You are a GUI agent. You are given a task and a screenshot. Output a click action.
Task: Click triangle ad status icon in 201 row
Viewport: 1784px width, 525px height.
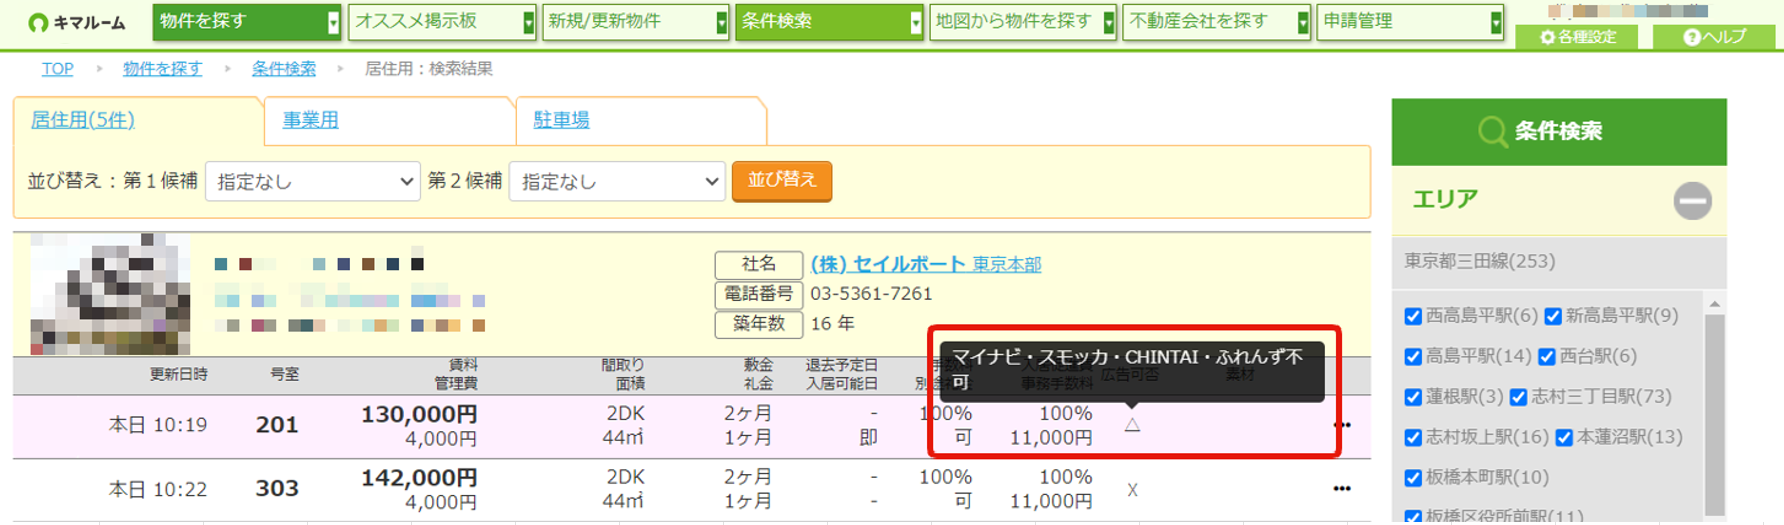[1132, 425]
